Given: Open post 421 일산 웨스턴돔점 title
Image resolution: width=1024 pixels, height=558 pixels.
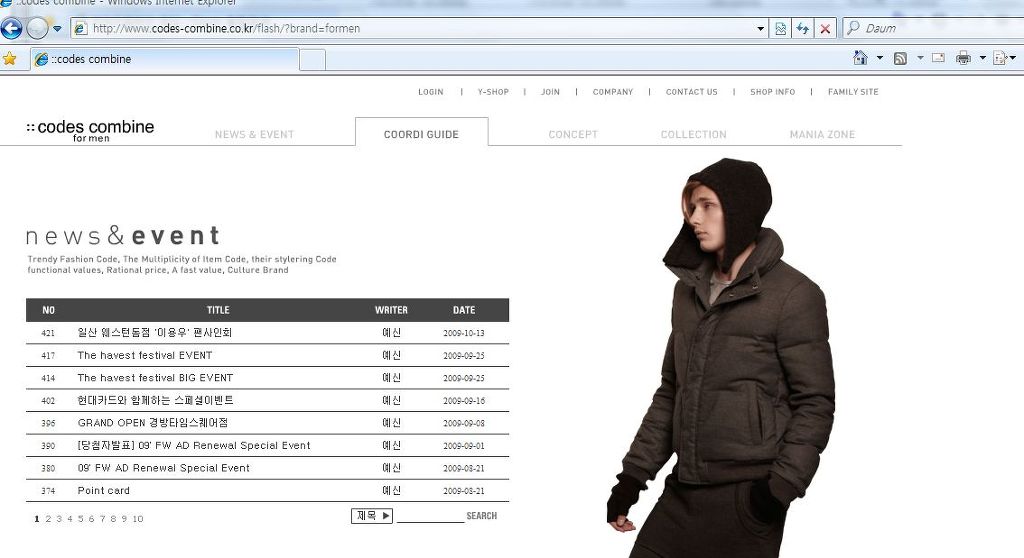Looking at the screenshot, I should [x=154, y=333].
